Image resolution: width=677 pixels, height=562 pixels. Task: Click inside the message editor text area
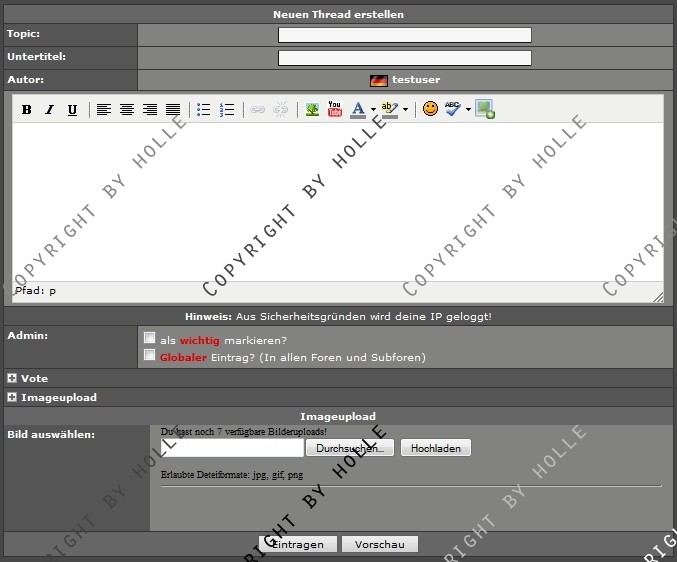pyautogui.click(x=338, y=202)
